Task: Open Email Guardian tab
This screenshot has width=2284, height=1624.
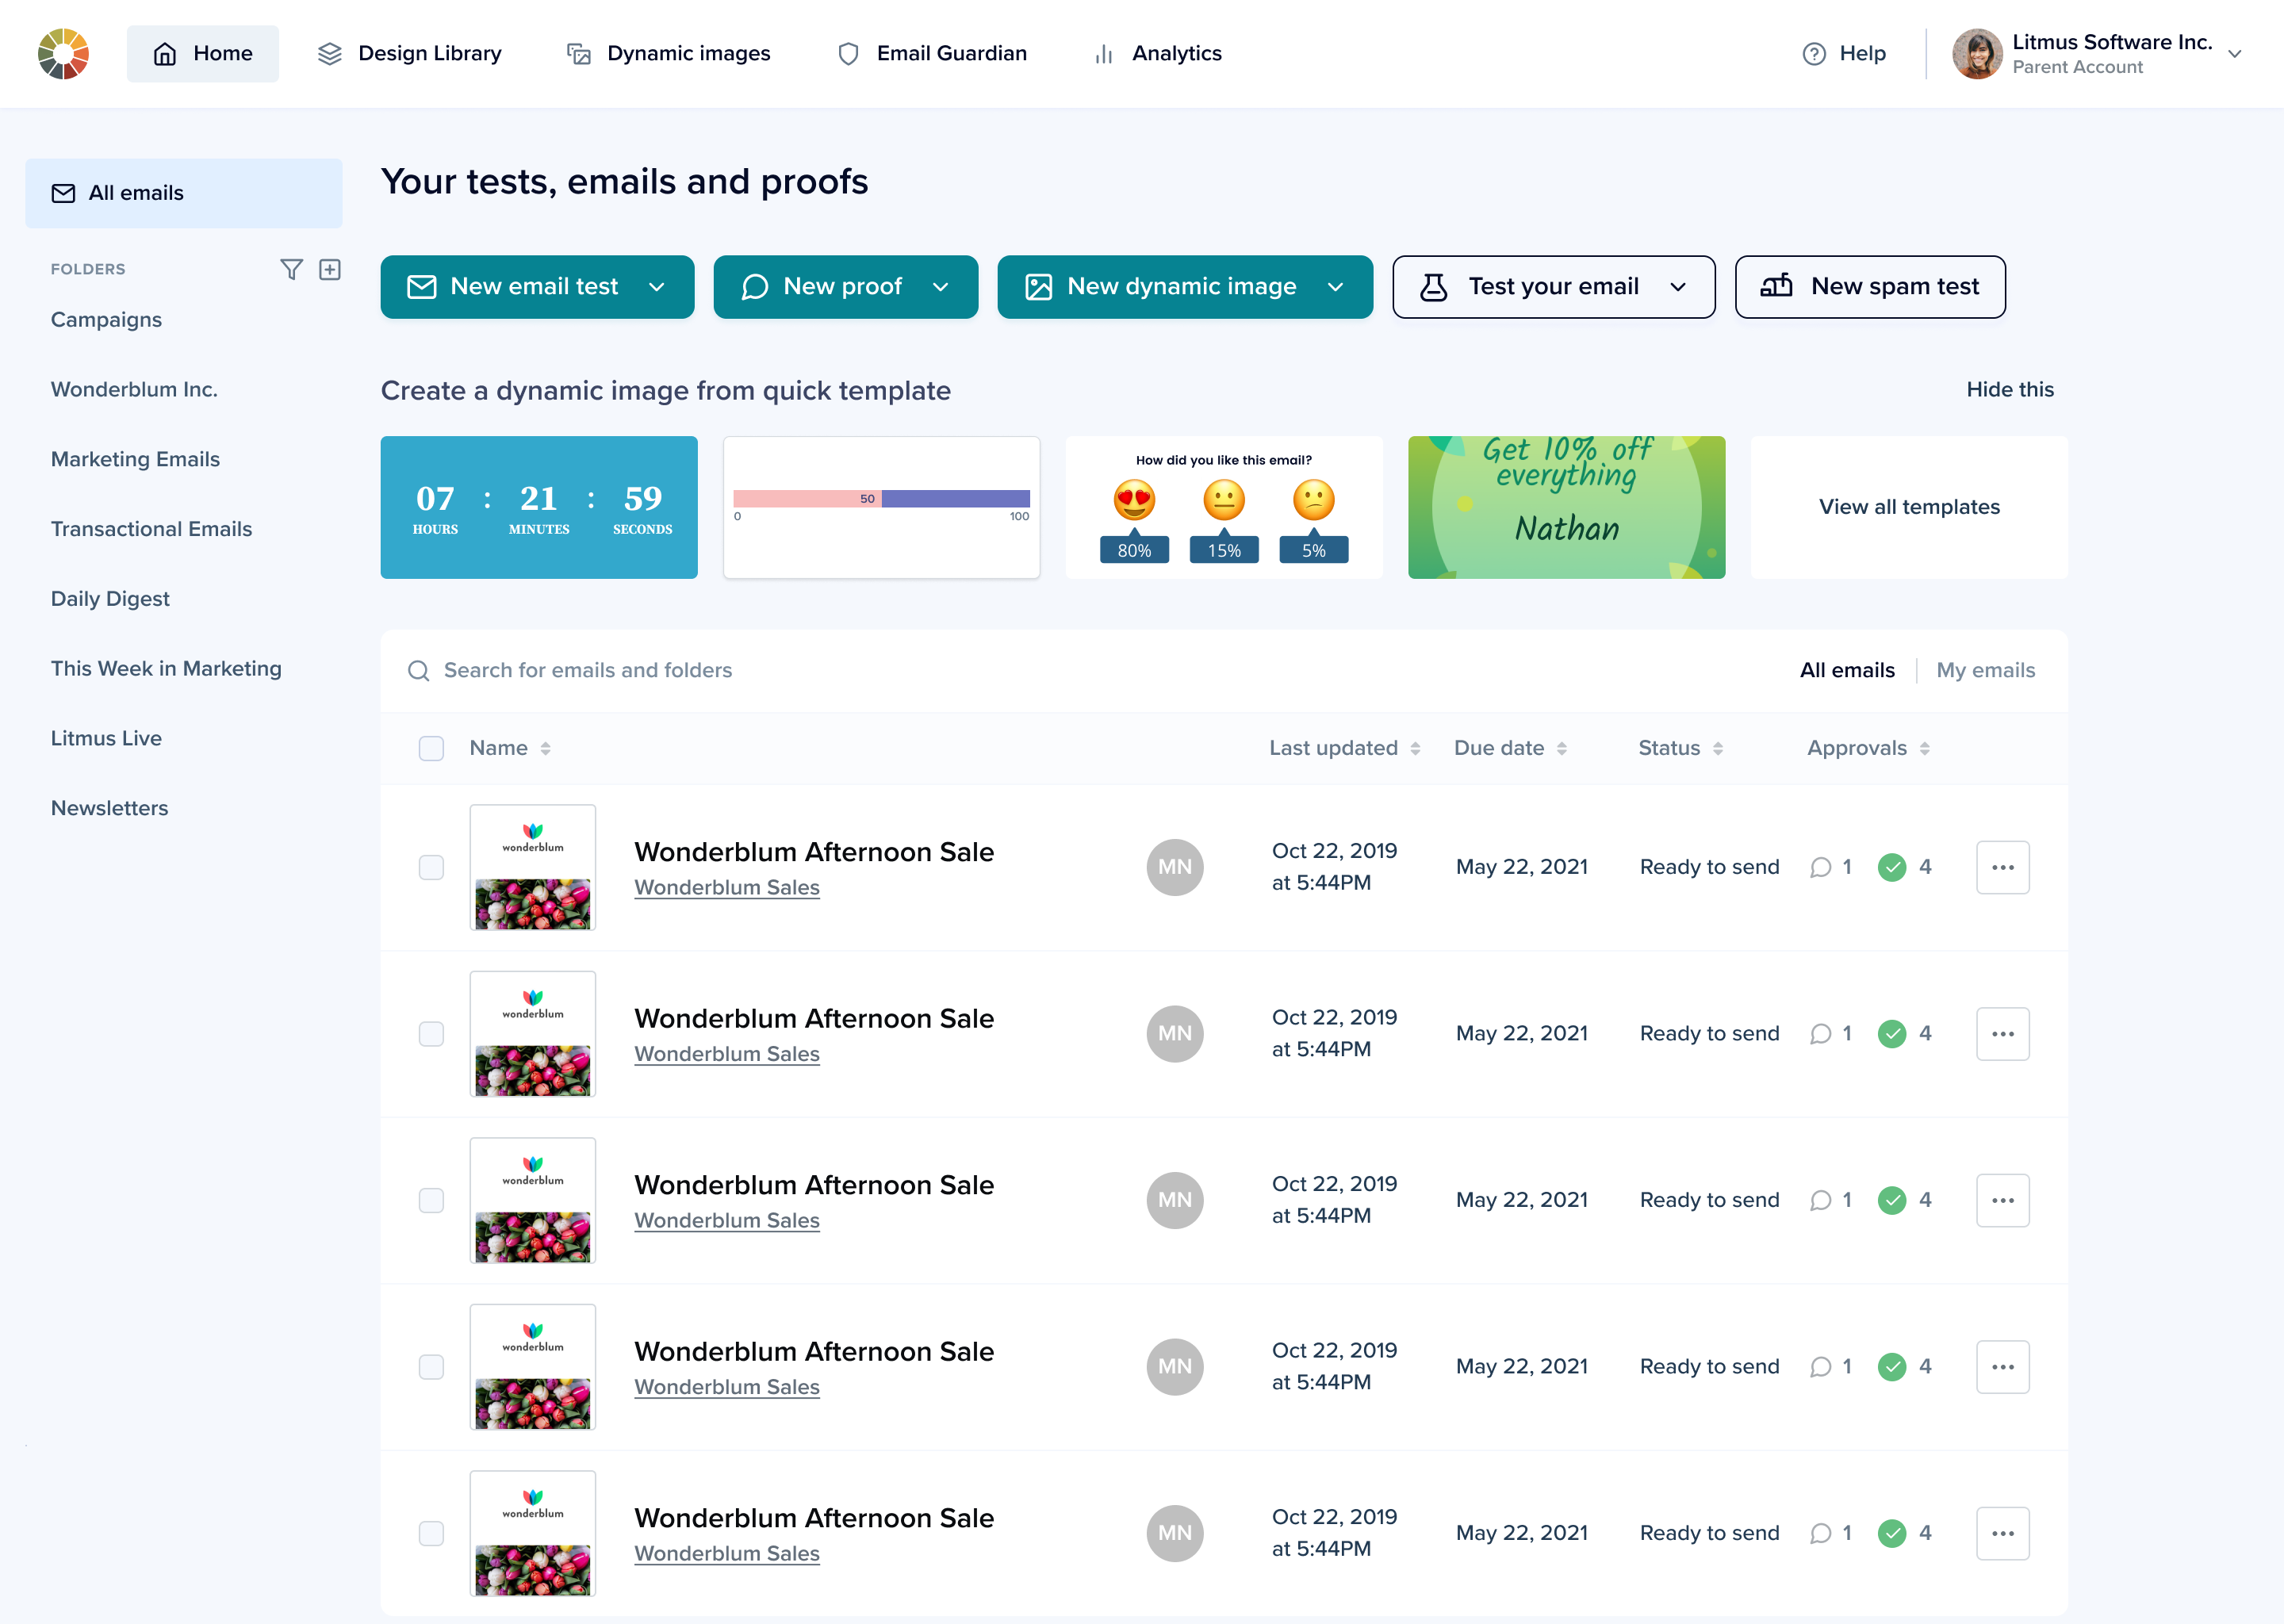Action: coord(932,53)
